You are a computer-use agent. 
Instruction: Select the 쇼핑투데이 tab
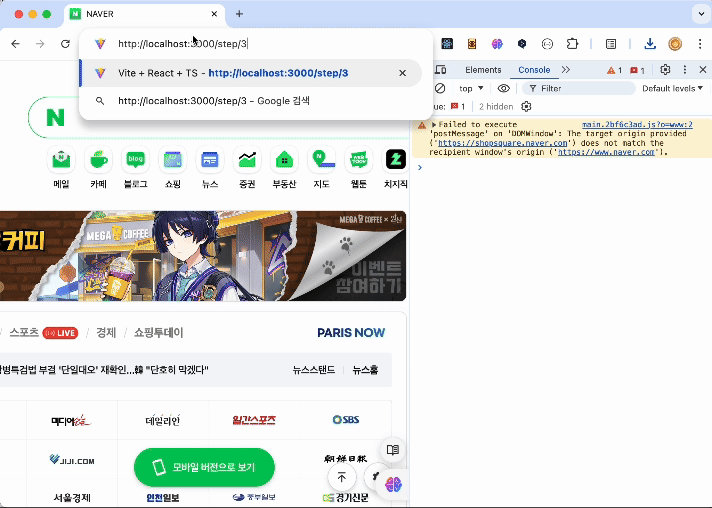[158, 332]
